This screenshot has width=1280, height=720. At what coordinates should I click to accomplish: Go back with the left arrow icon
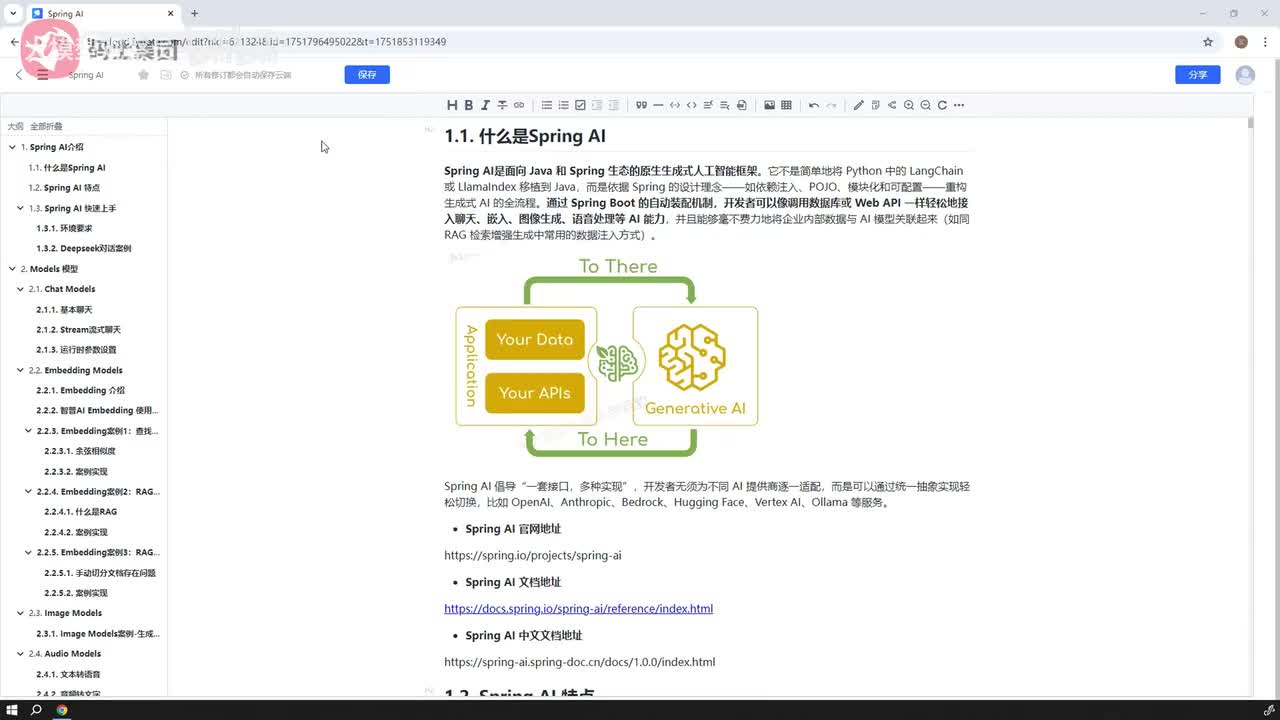(19, 75)
